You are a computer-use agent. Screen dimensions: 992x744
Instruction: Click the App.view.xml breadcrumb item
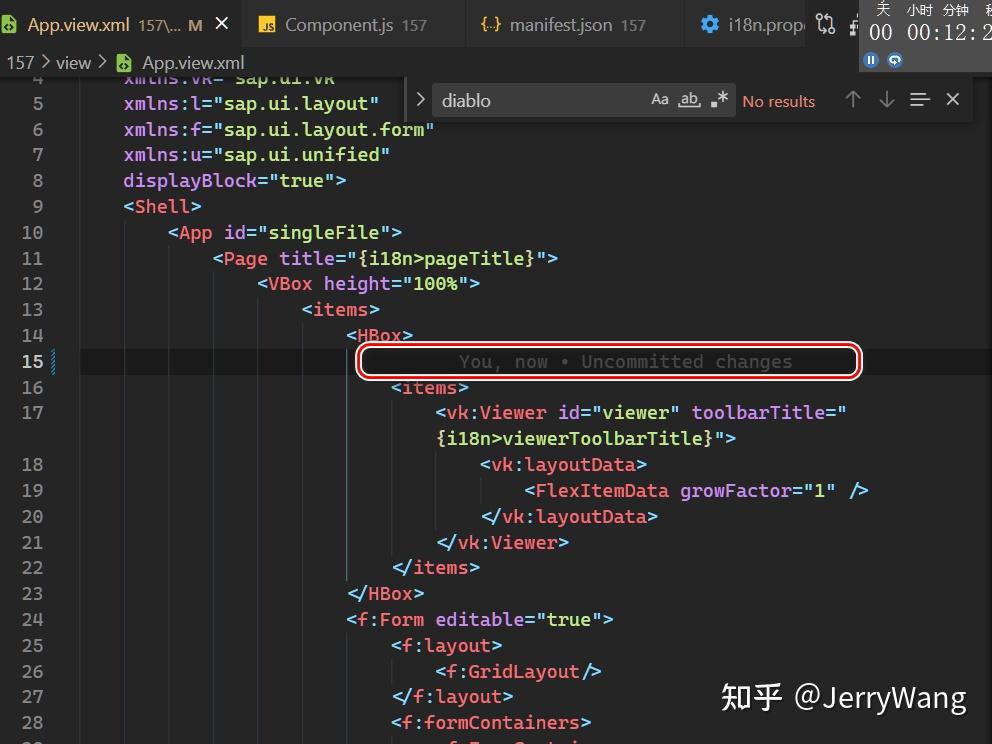point(193,63)
